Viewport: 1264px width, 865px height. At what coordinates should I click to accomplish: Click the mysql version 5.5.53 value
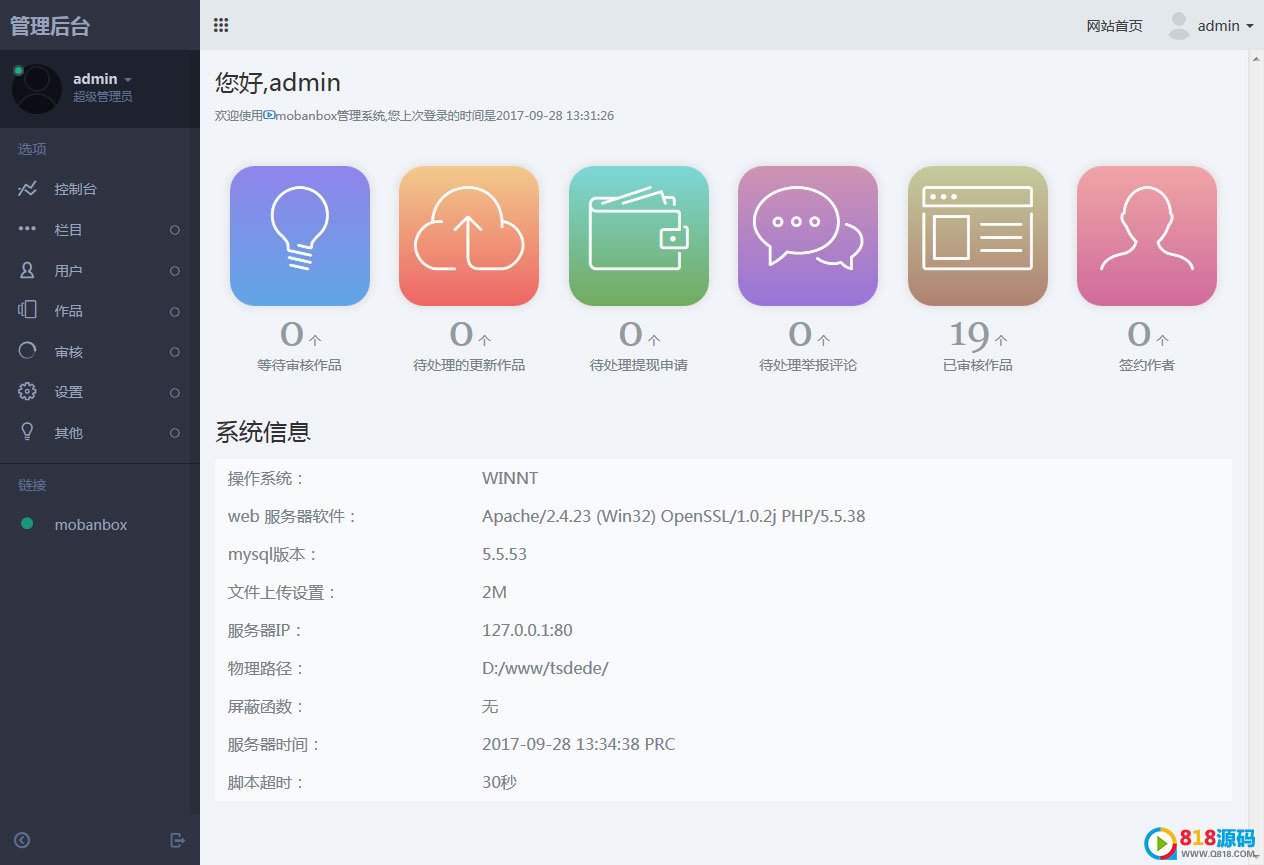(504, 554)
